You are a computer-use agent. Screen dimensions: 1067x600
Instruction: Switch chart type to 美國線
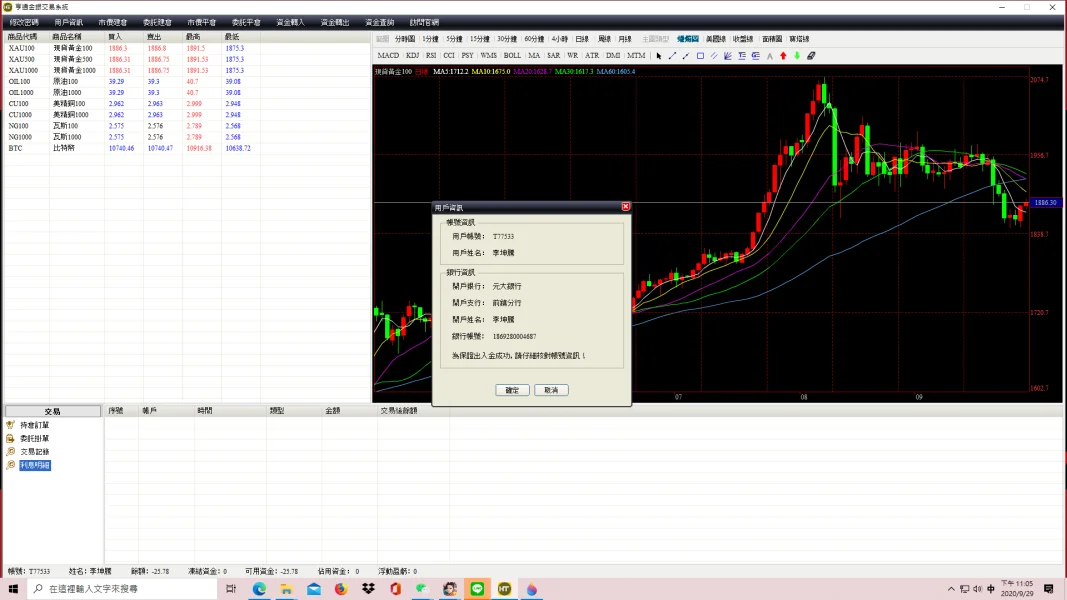[716, 39]
